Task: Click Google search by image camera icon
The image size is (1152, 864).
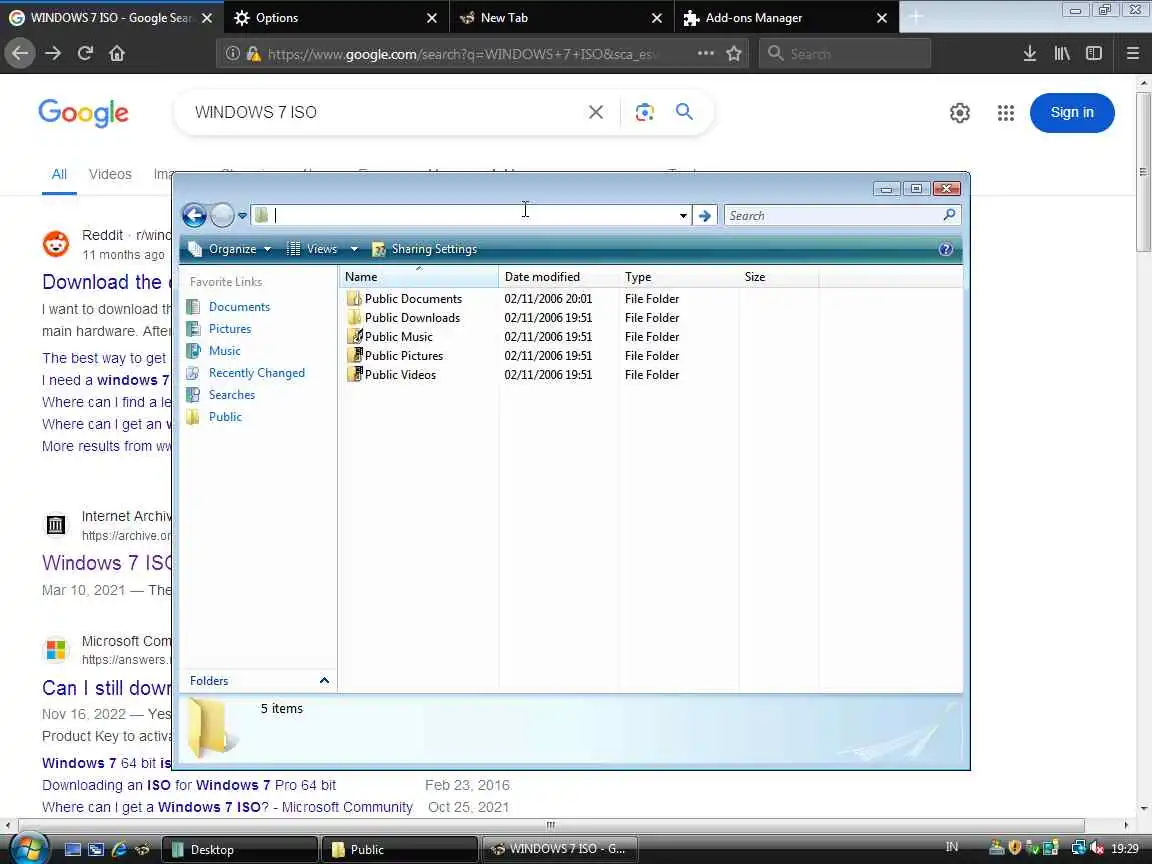Action: point(644,112)
